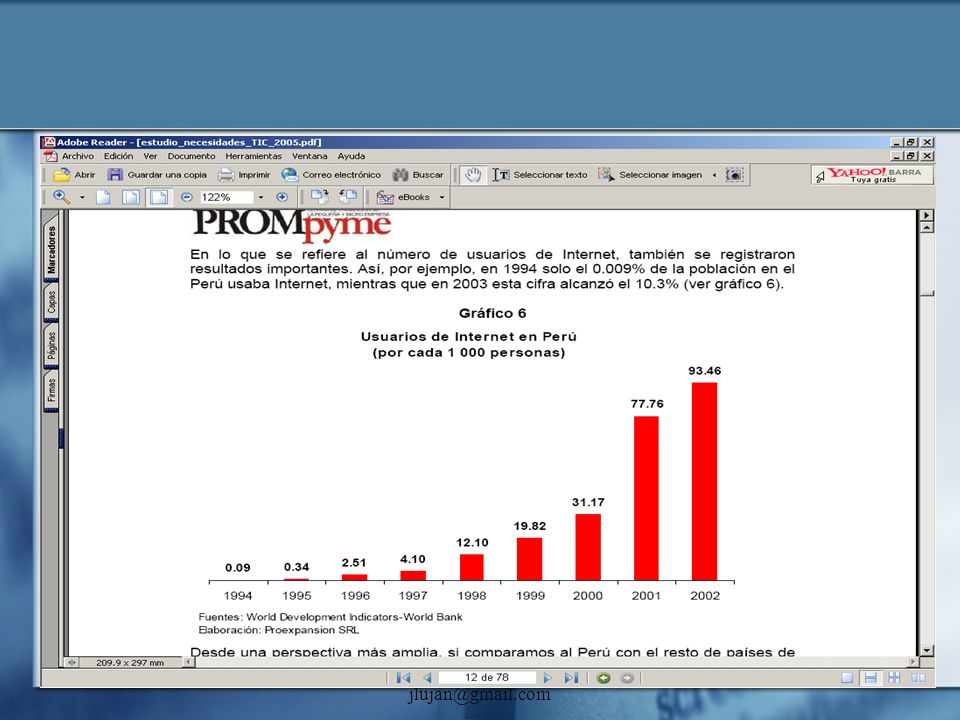Click the Gráfico 6 heading
The width and height of the screenshot is (960, 720).
(x=492, y=313)
